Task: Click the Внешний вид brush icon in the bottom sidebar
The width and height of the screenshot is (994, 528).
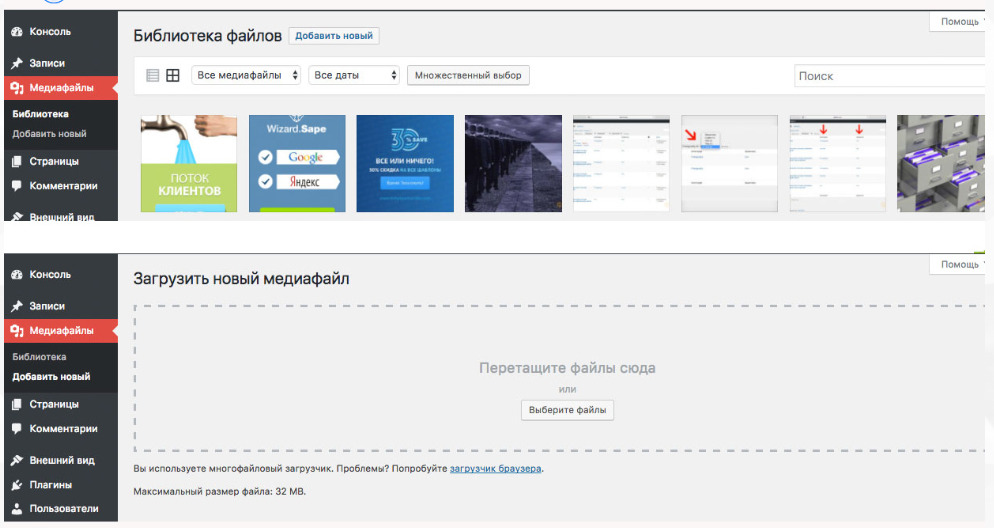Action: (17, 460)
